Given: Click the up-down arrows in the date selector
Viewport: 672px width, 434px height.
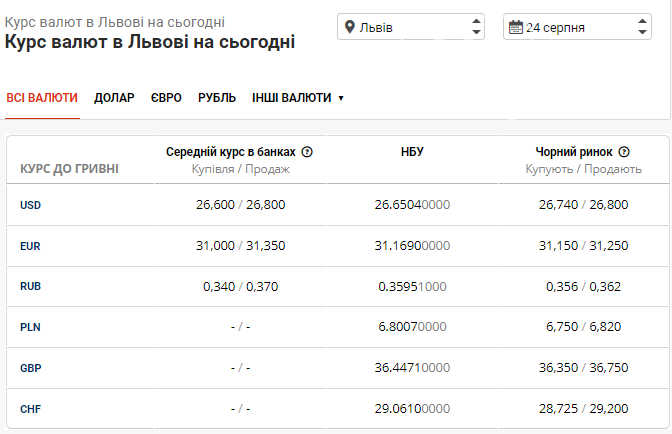Looking at the screenshot, I should [642, 27].
